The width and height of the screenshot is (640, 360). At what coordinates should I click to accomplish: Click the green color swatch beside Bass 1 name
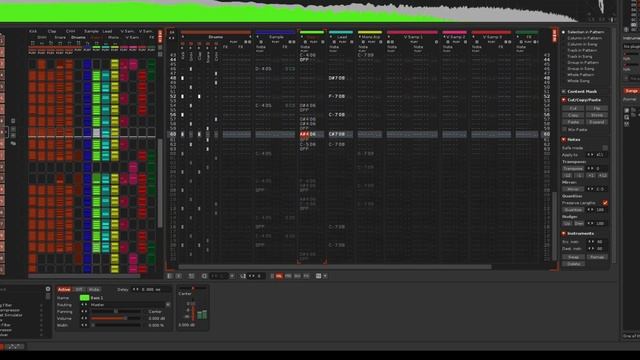click(84, 298)
